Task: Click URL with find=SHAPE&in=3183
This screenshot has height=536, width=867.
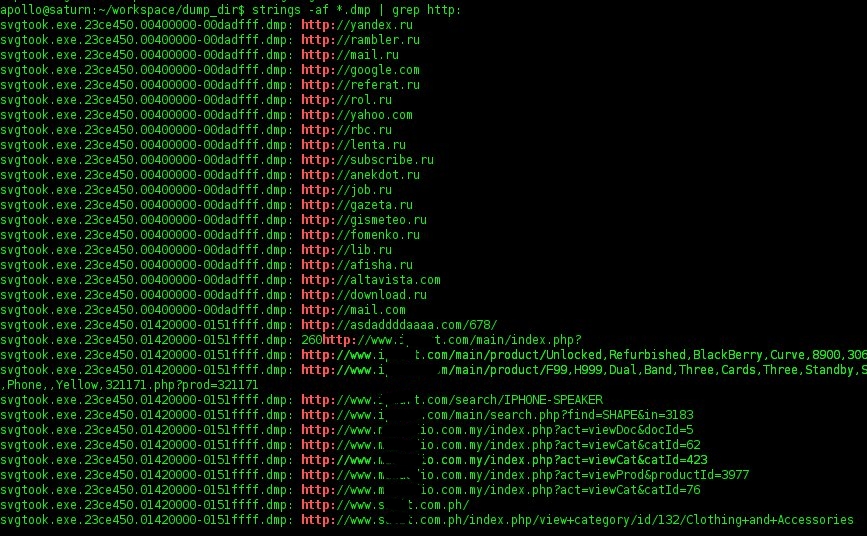Action: point(498,414)
